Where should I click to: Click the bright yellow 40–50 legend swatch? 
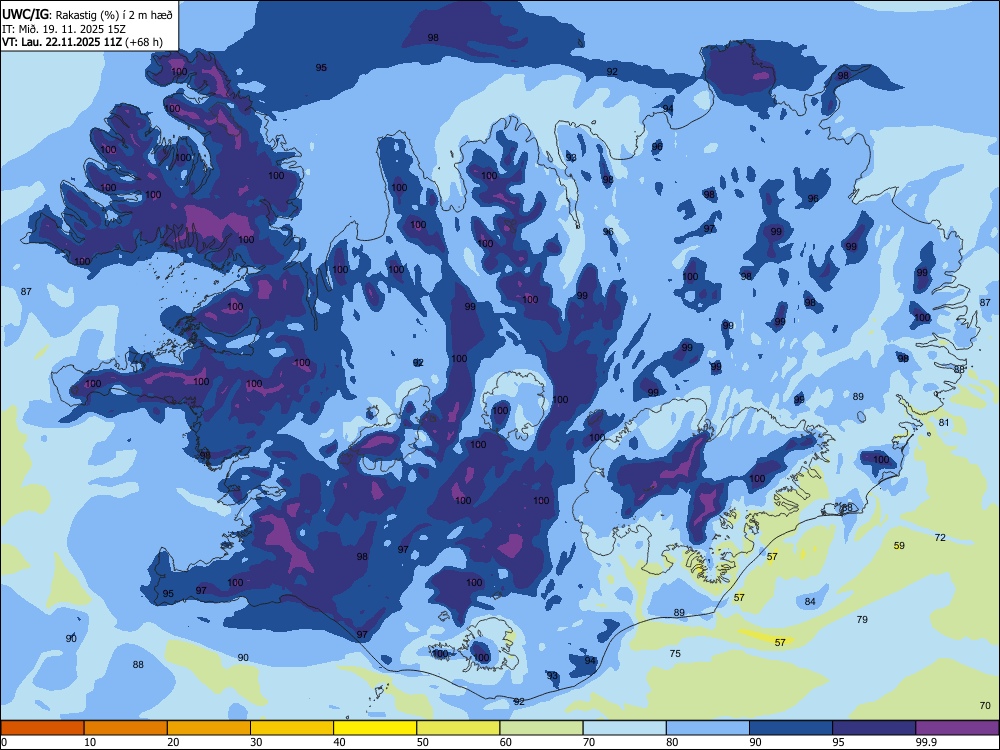click(x=375, y=728)
